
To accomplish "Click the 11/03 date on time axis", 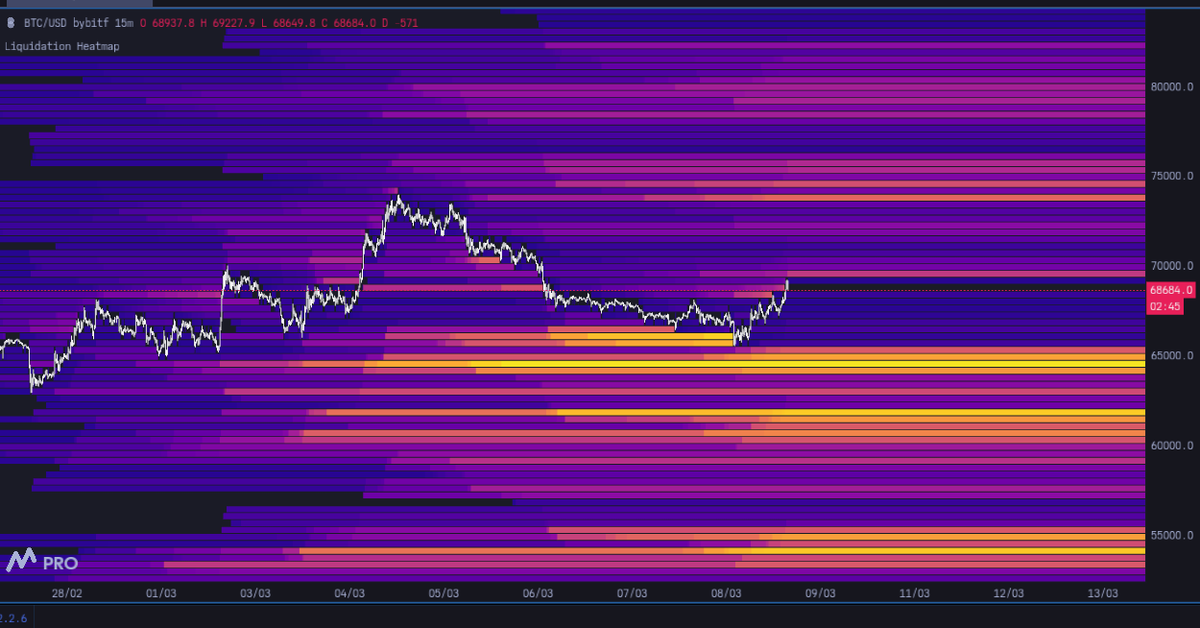I will pos(914,593).
